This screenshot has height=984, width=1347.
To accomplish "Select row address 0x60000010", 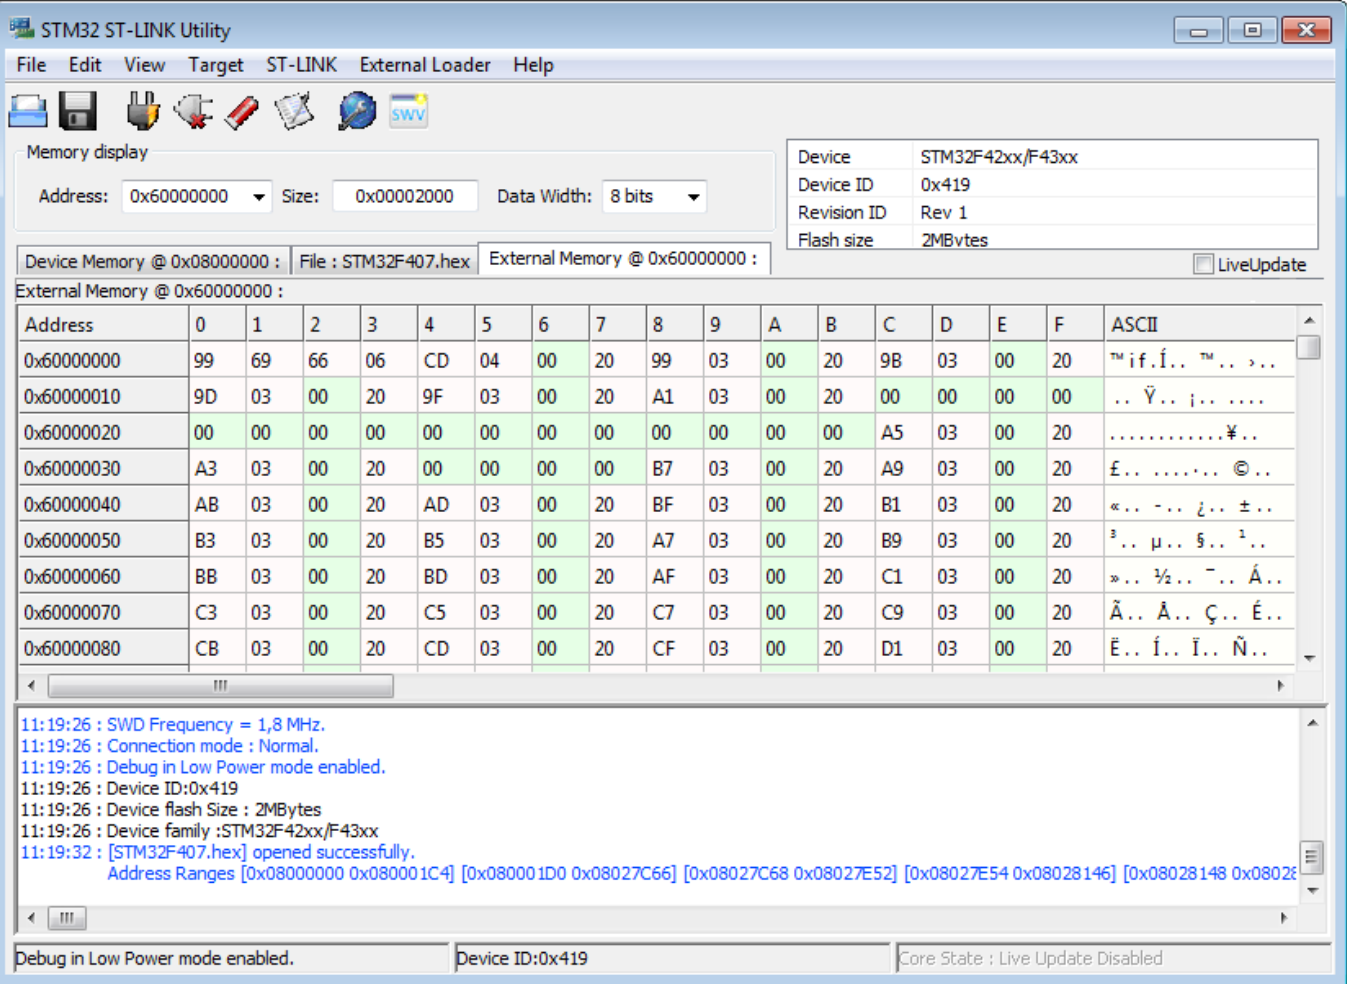I will point(104,397).
